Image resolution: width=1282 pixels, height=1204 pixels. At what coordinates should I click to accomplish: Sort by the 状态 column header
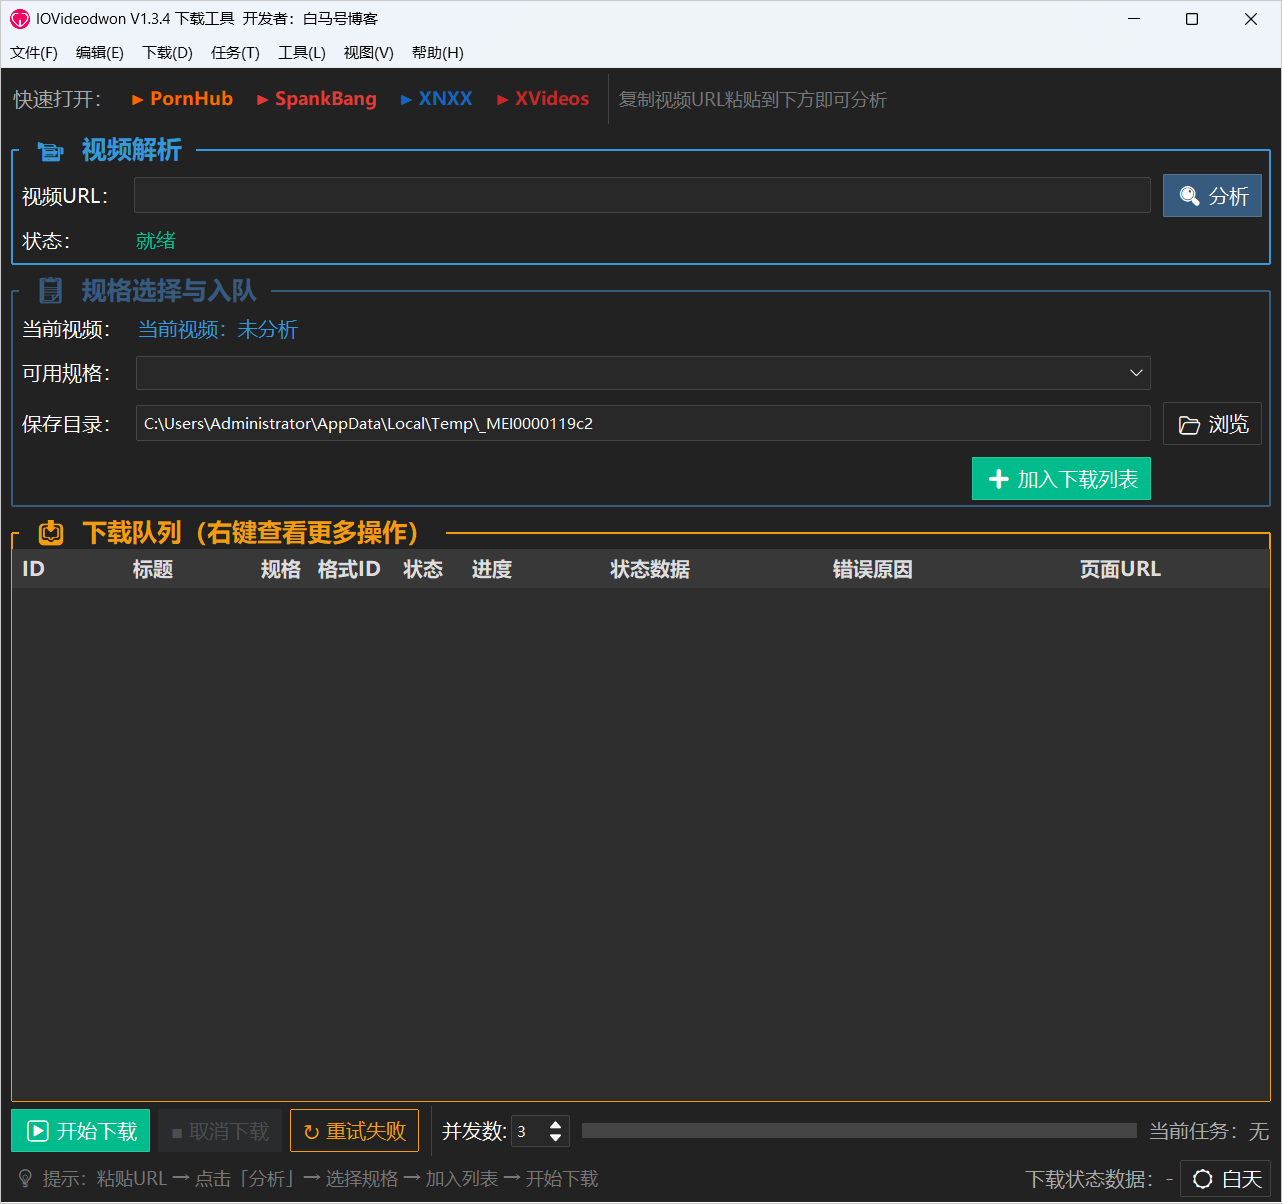click(x=423, y=569)
